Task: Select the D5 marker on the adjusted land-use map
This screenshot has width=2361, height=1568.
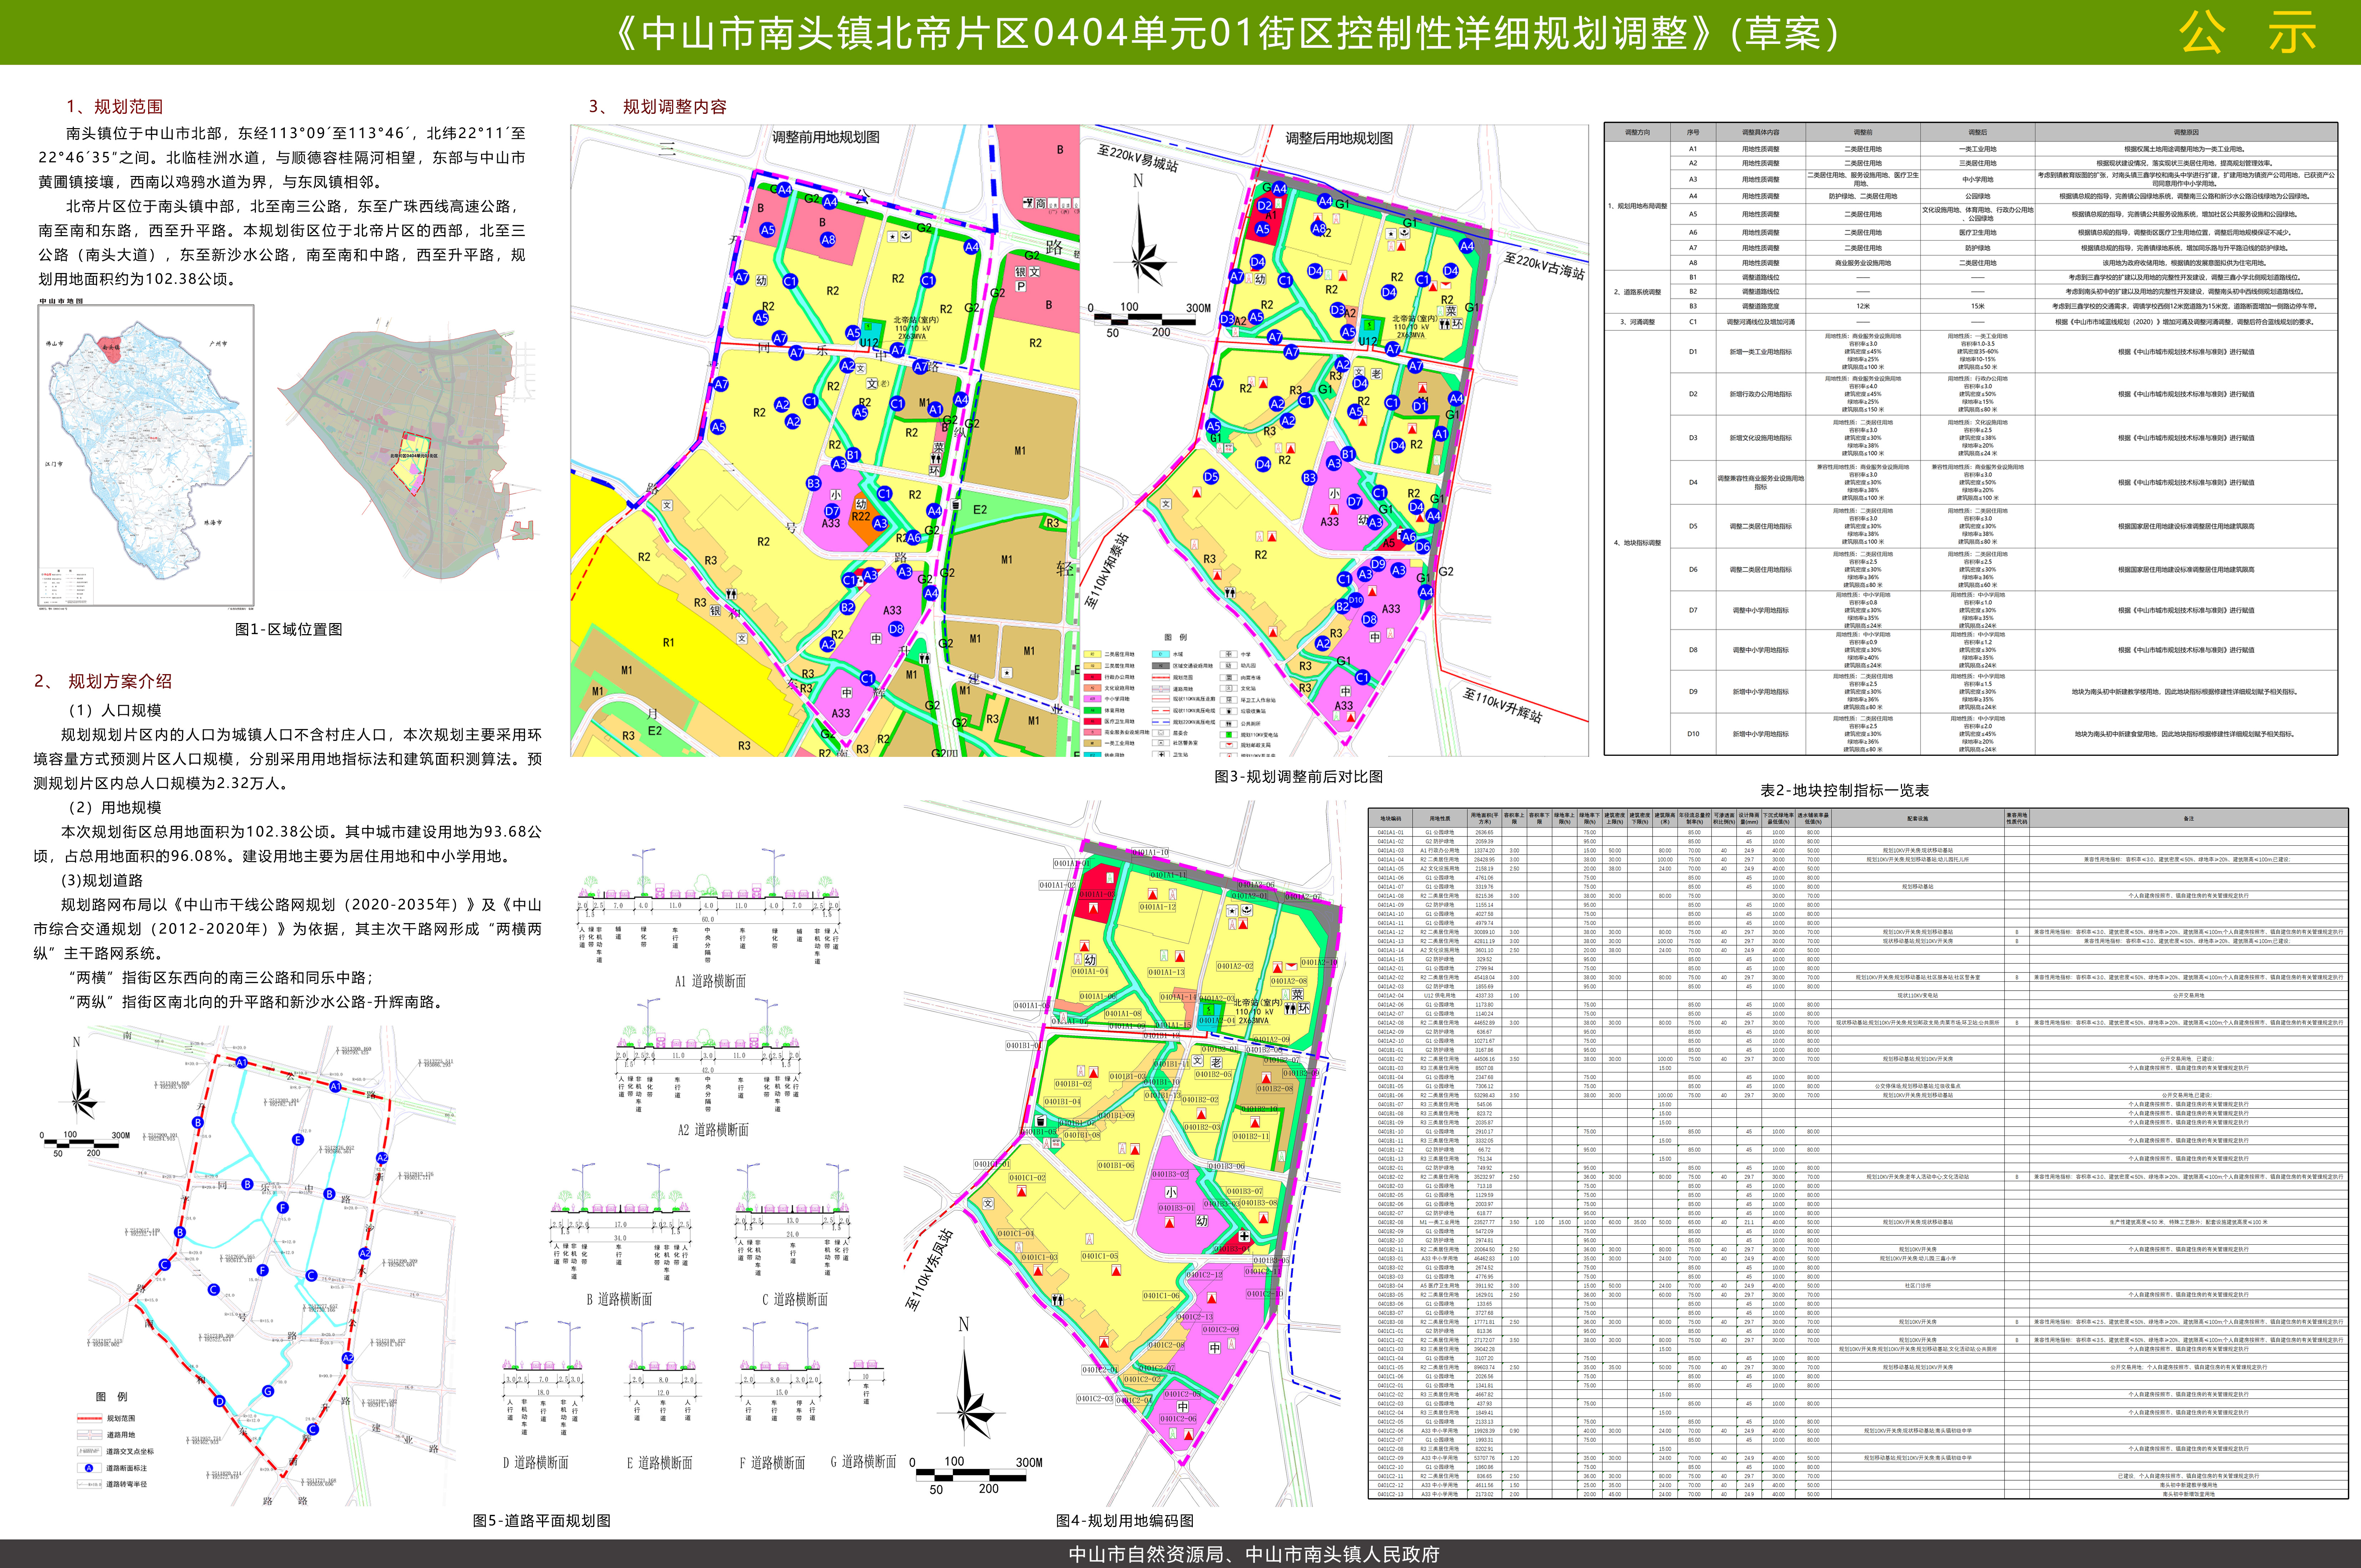Action: (1211, 478)
